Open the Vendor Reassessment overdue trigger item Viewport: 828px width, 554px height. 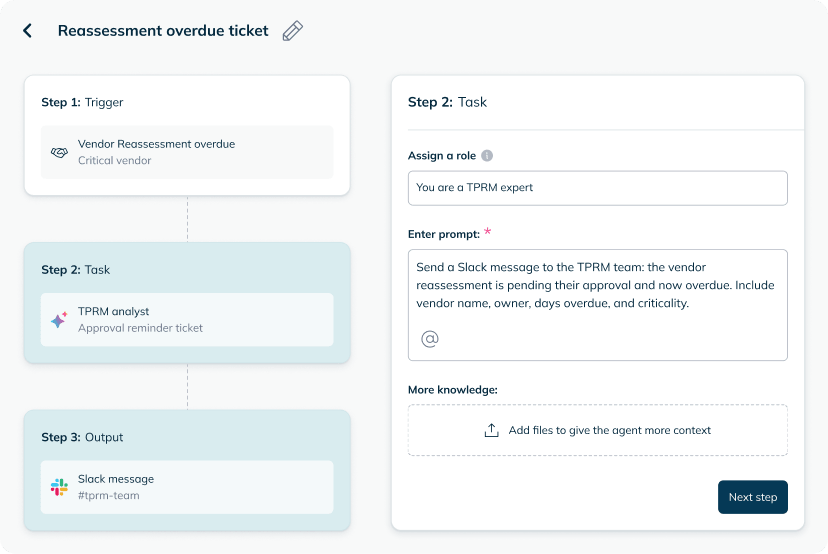[x=187, y=152]
